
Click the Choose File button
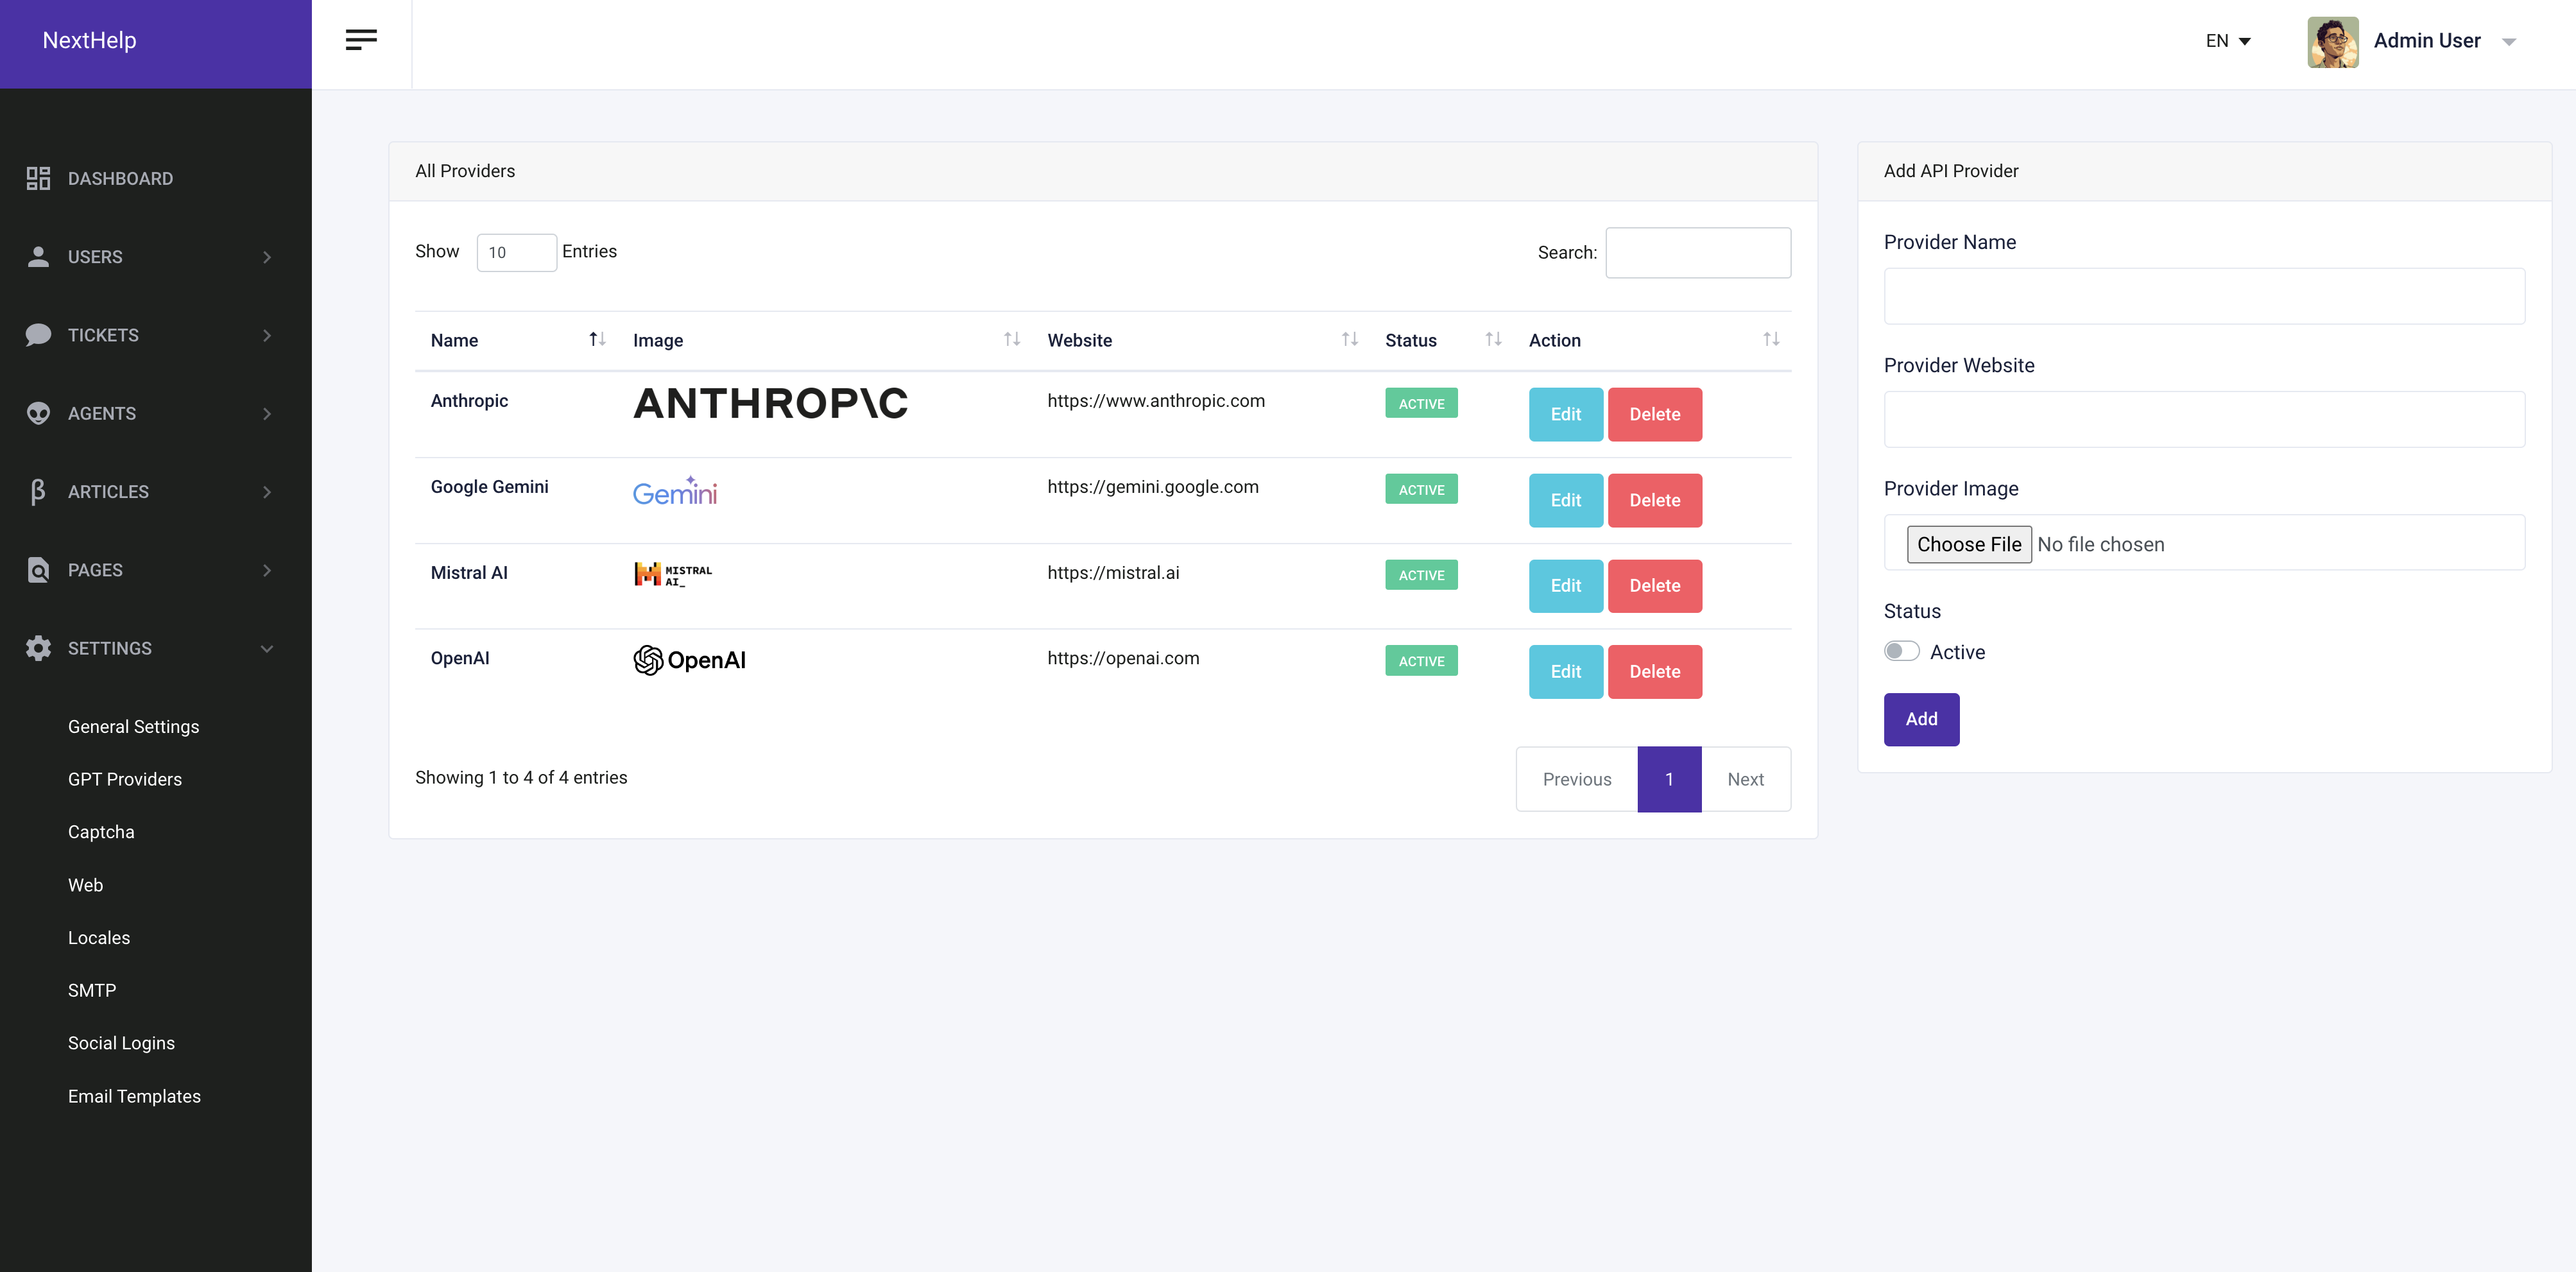click(x=1969, y=544)
